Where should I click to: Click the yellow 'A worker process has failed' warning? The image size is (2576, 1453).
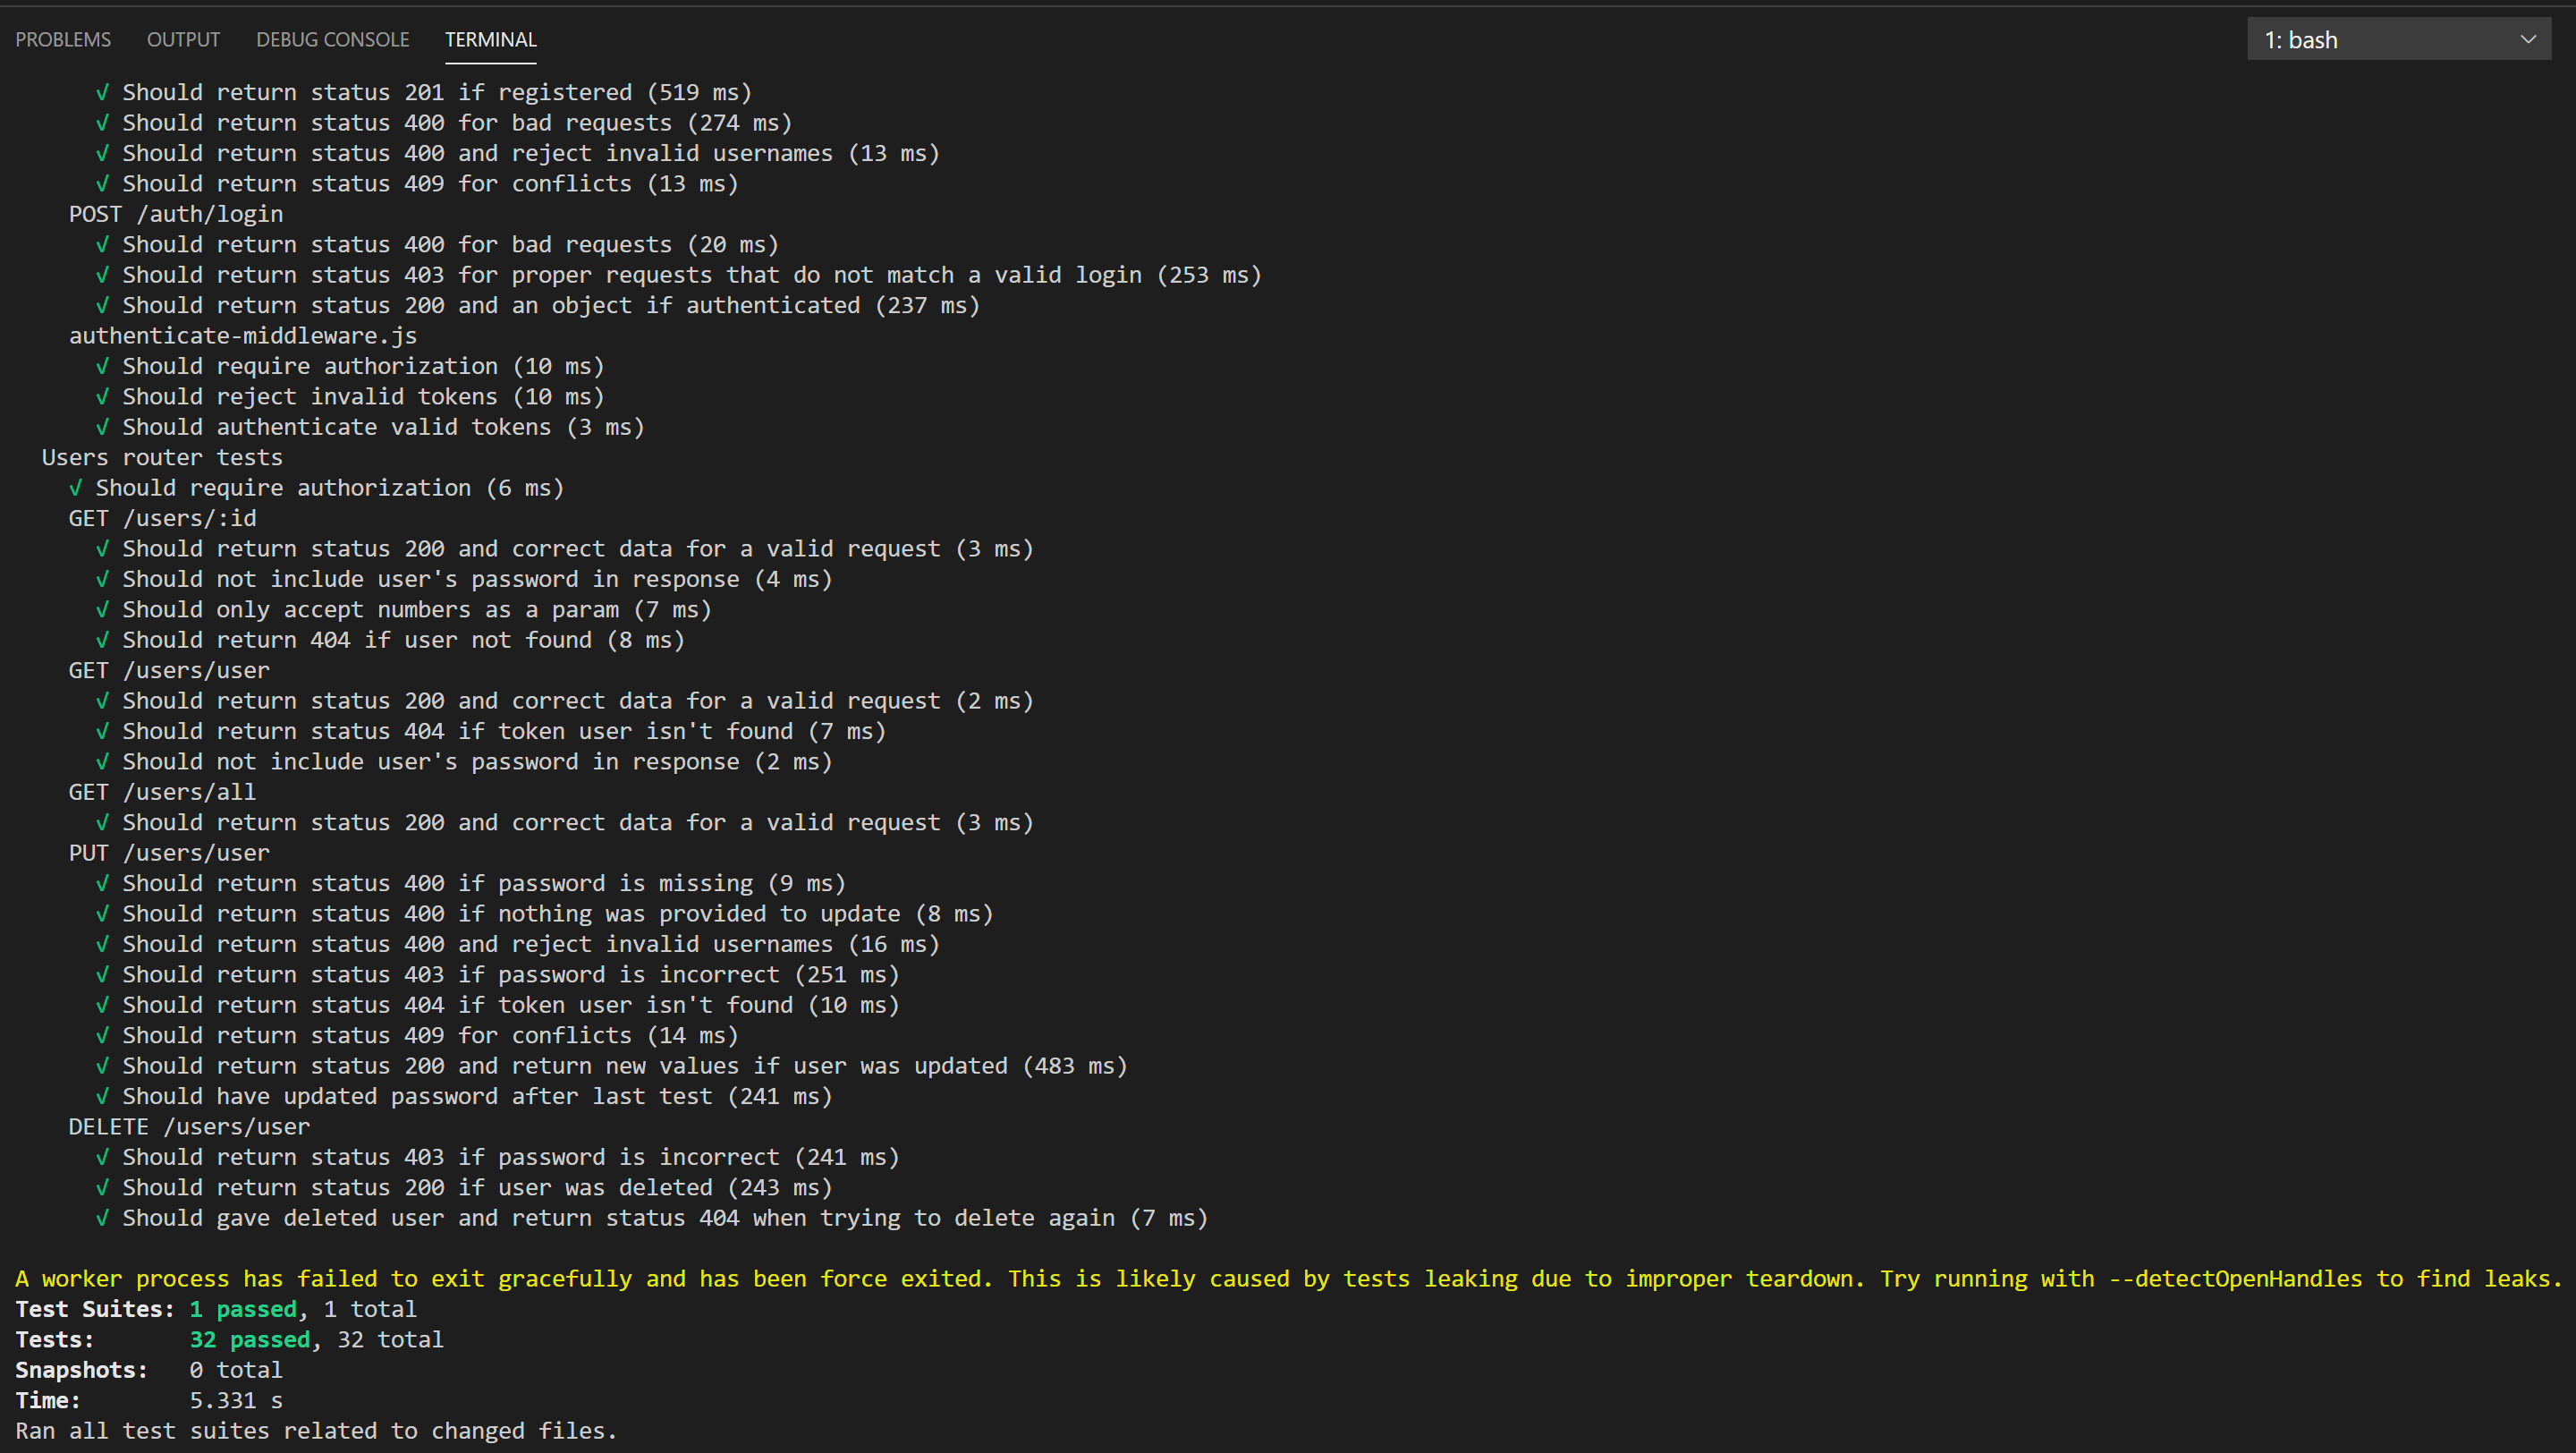pyautogui.click(x=1288, y=1279)
